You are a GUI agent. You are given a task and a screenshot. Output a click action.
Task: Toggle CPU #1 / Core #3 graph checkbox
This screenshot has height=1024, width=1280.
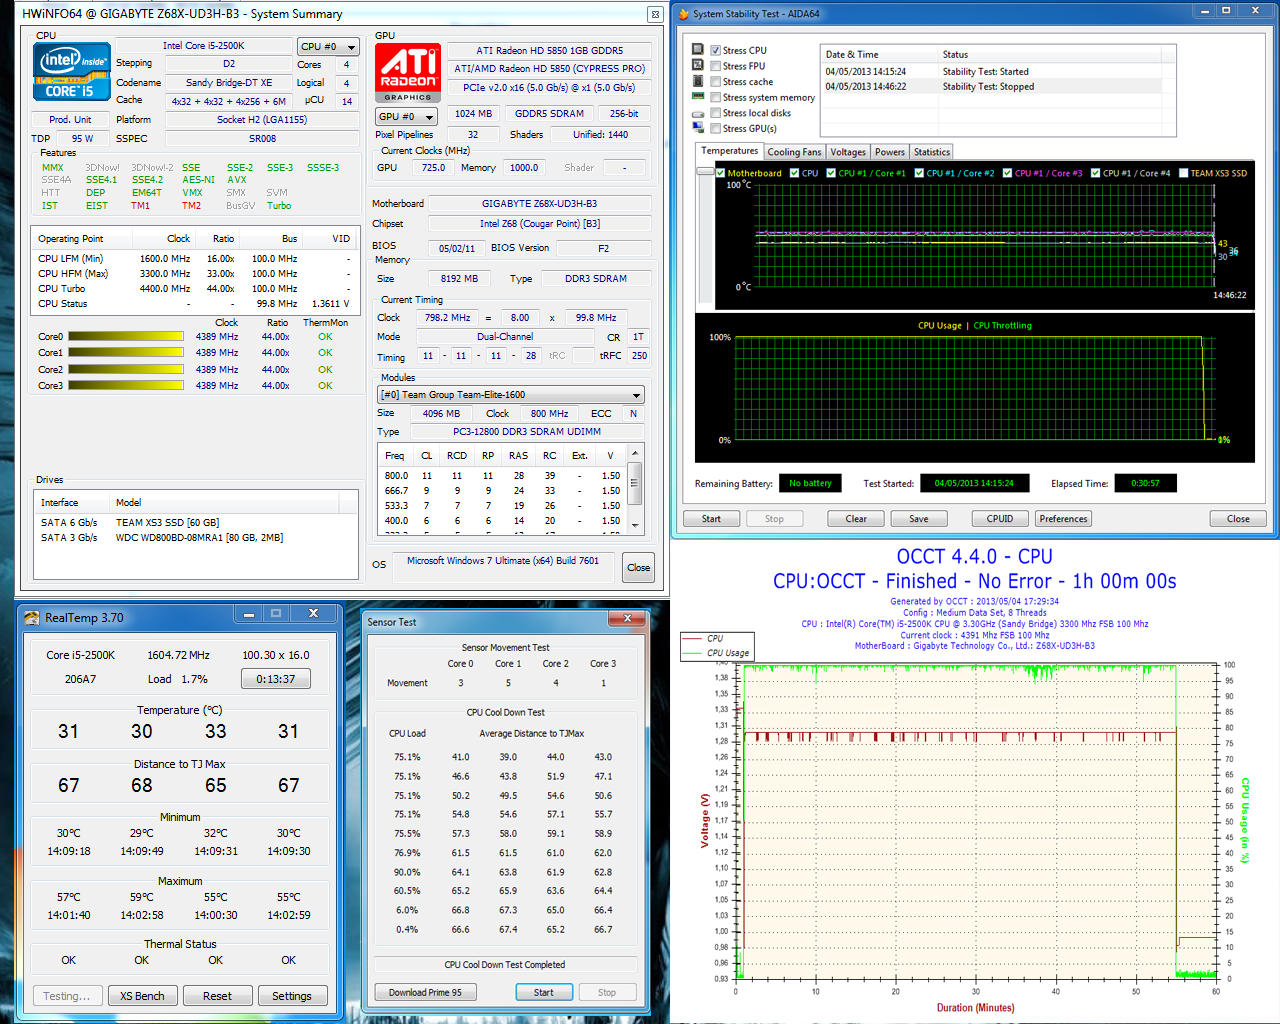point(1007,173)
